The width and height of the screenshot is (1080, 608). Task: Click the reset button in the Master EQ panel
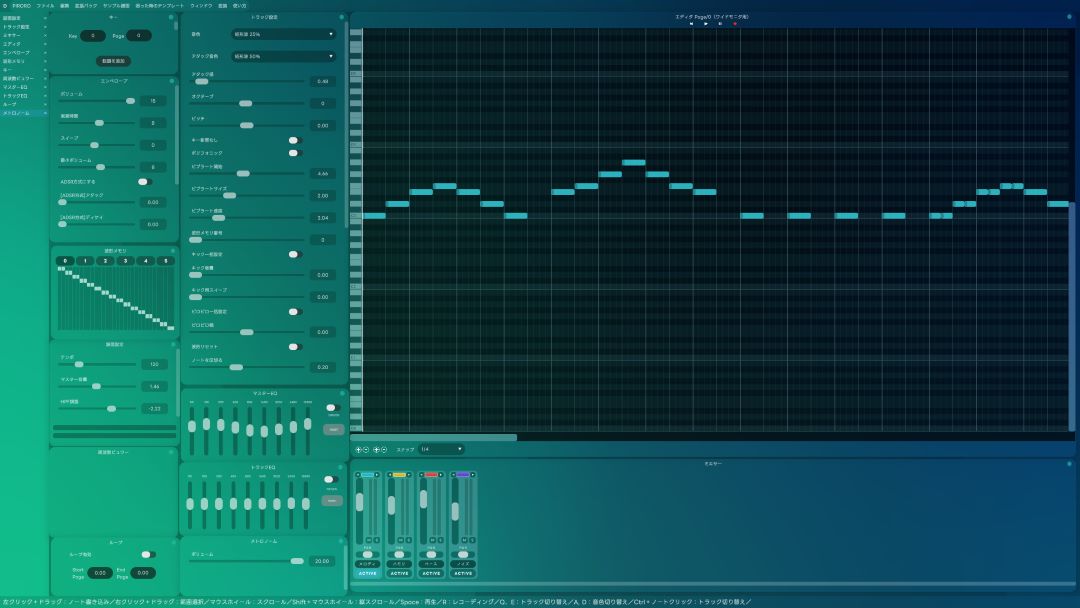click(332, 429)
